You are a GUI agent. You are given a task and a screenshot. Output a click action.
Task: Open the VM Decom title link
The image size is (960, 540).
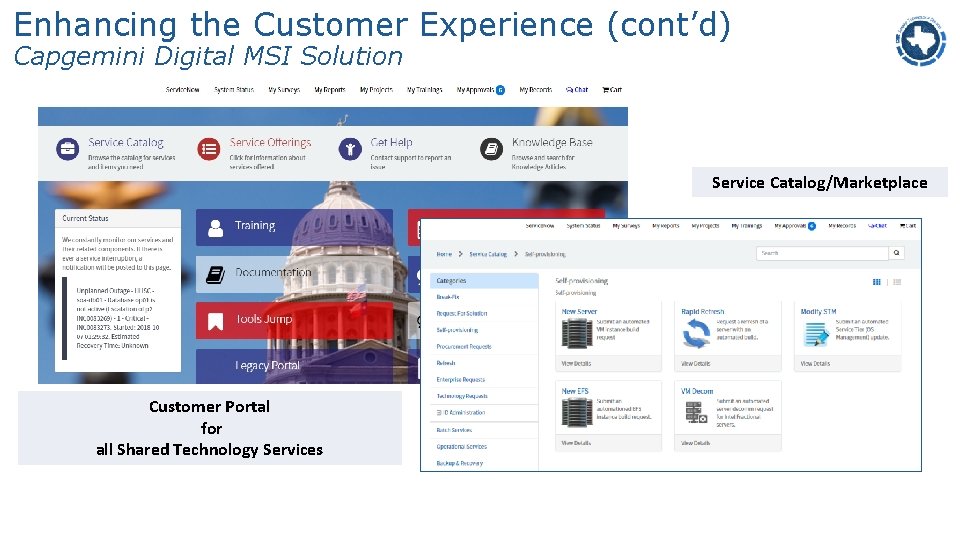pos(697,391)
